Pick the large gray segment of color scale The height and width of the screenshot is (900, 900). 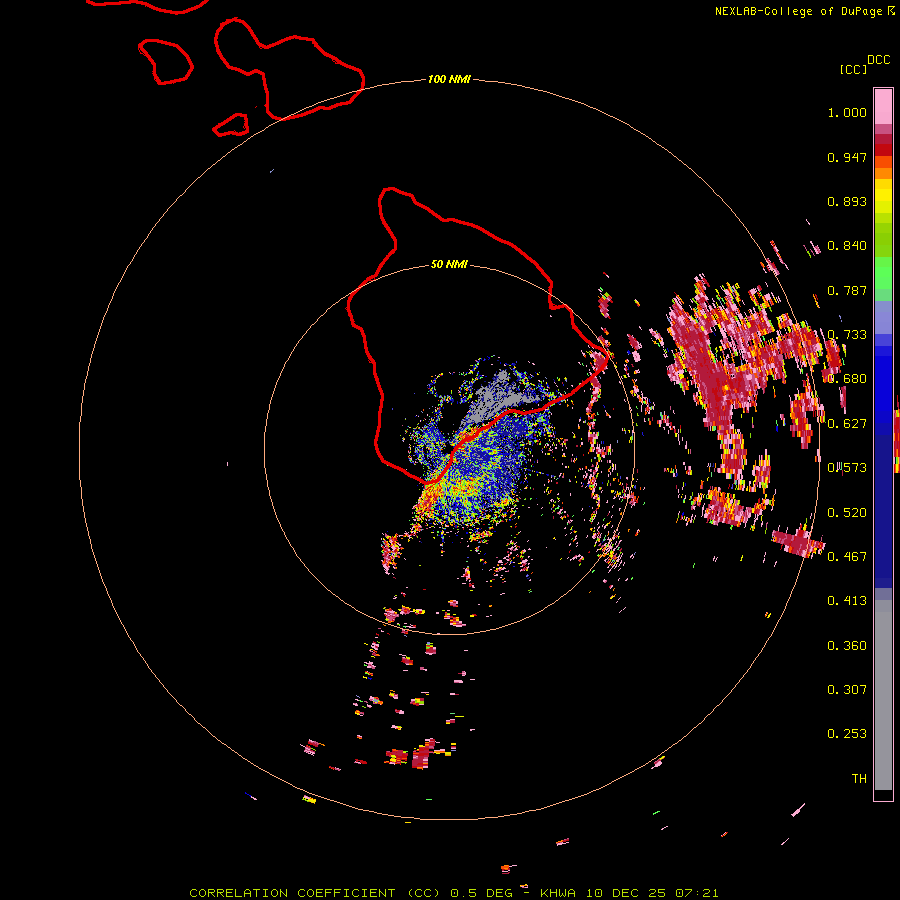pos(883,695)
